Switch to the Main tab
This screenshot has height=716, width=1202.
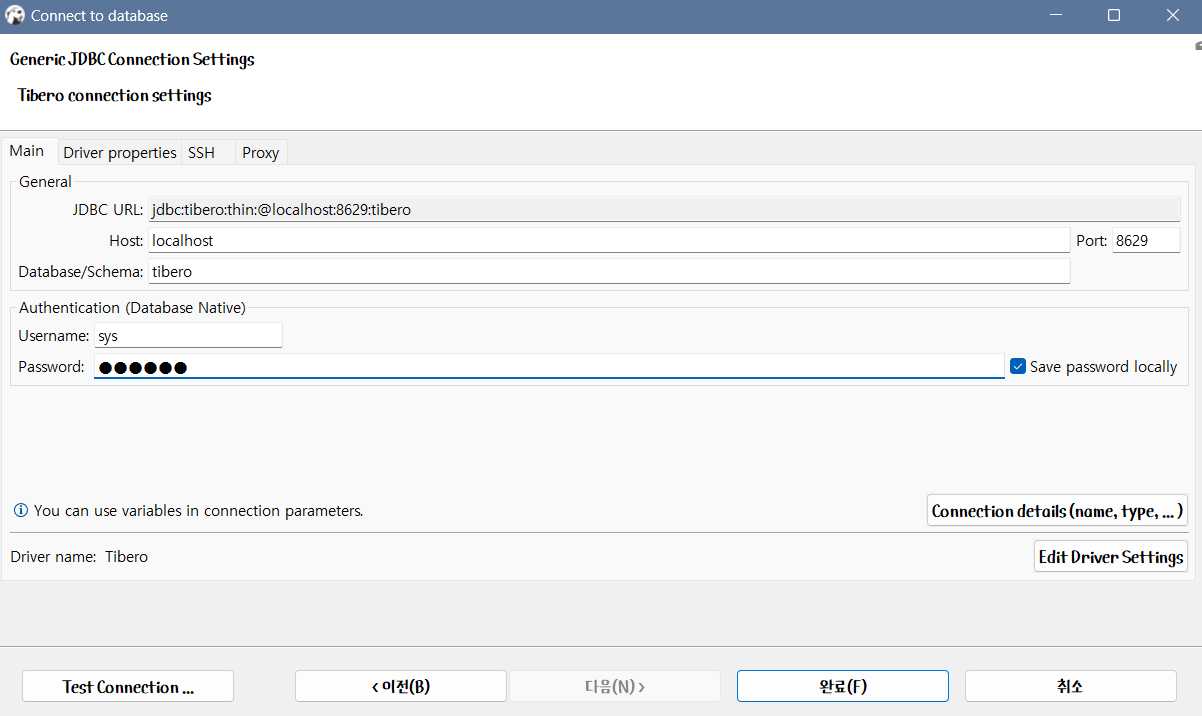[x=28, y=151]
